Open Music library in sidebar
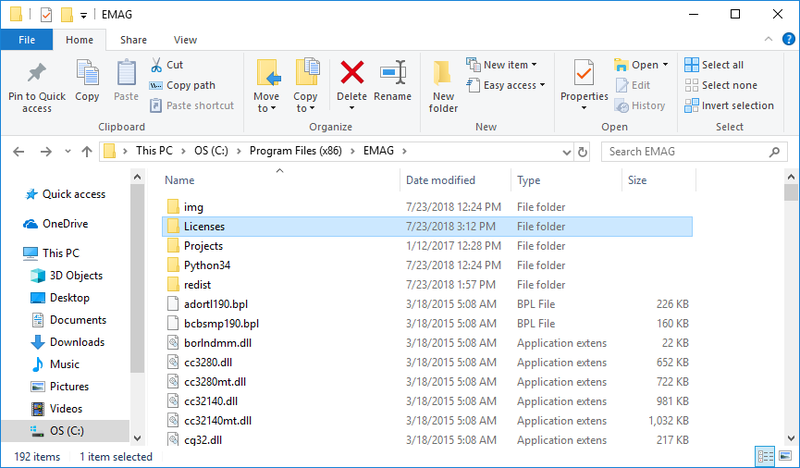The height and width of the screenshot is (468, 800). point(55,364)
